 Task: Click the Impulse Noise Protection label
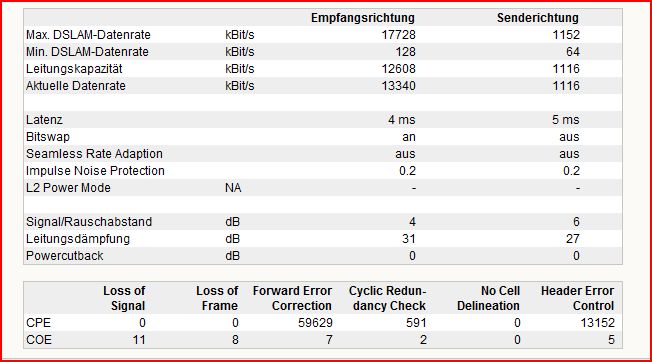pos(95,171)
